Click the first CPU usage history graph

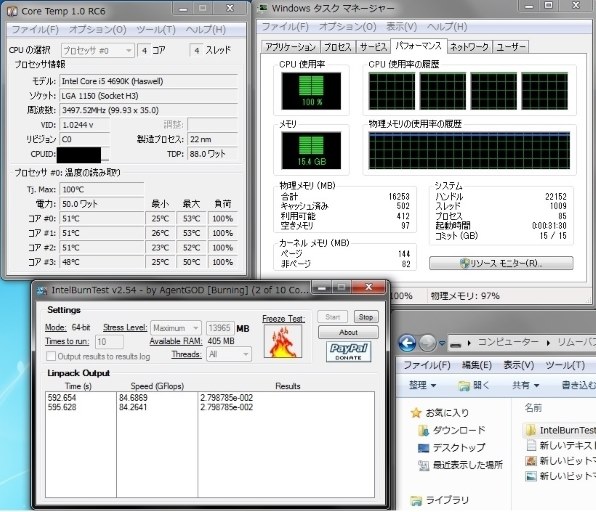click(x=392, y=91)
